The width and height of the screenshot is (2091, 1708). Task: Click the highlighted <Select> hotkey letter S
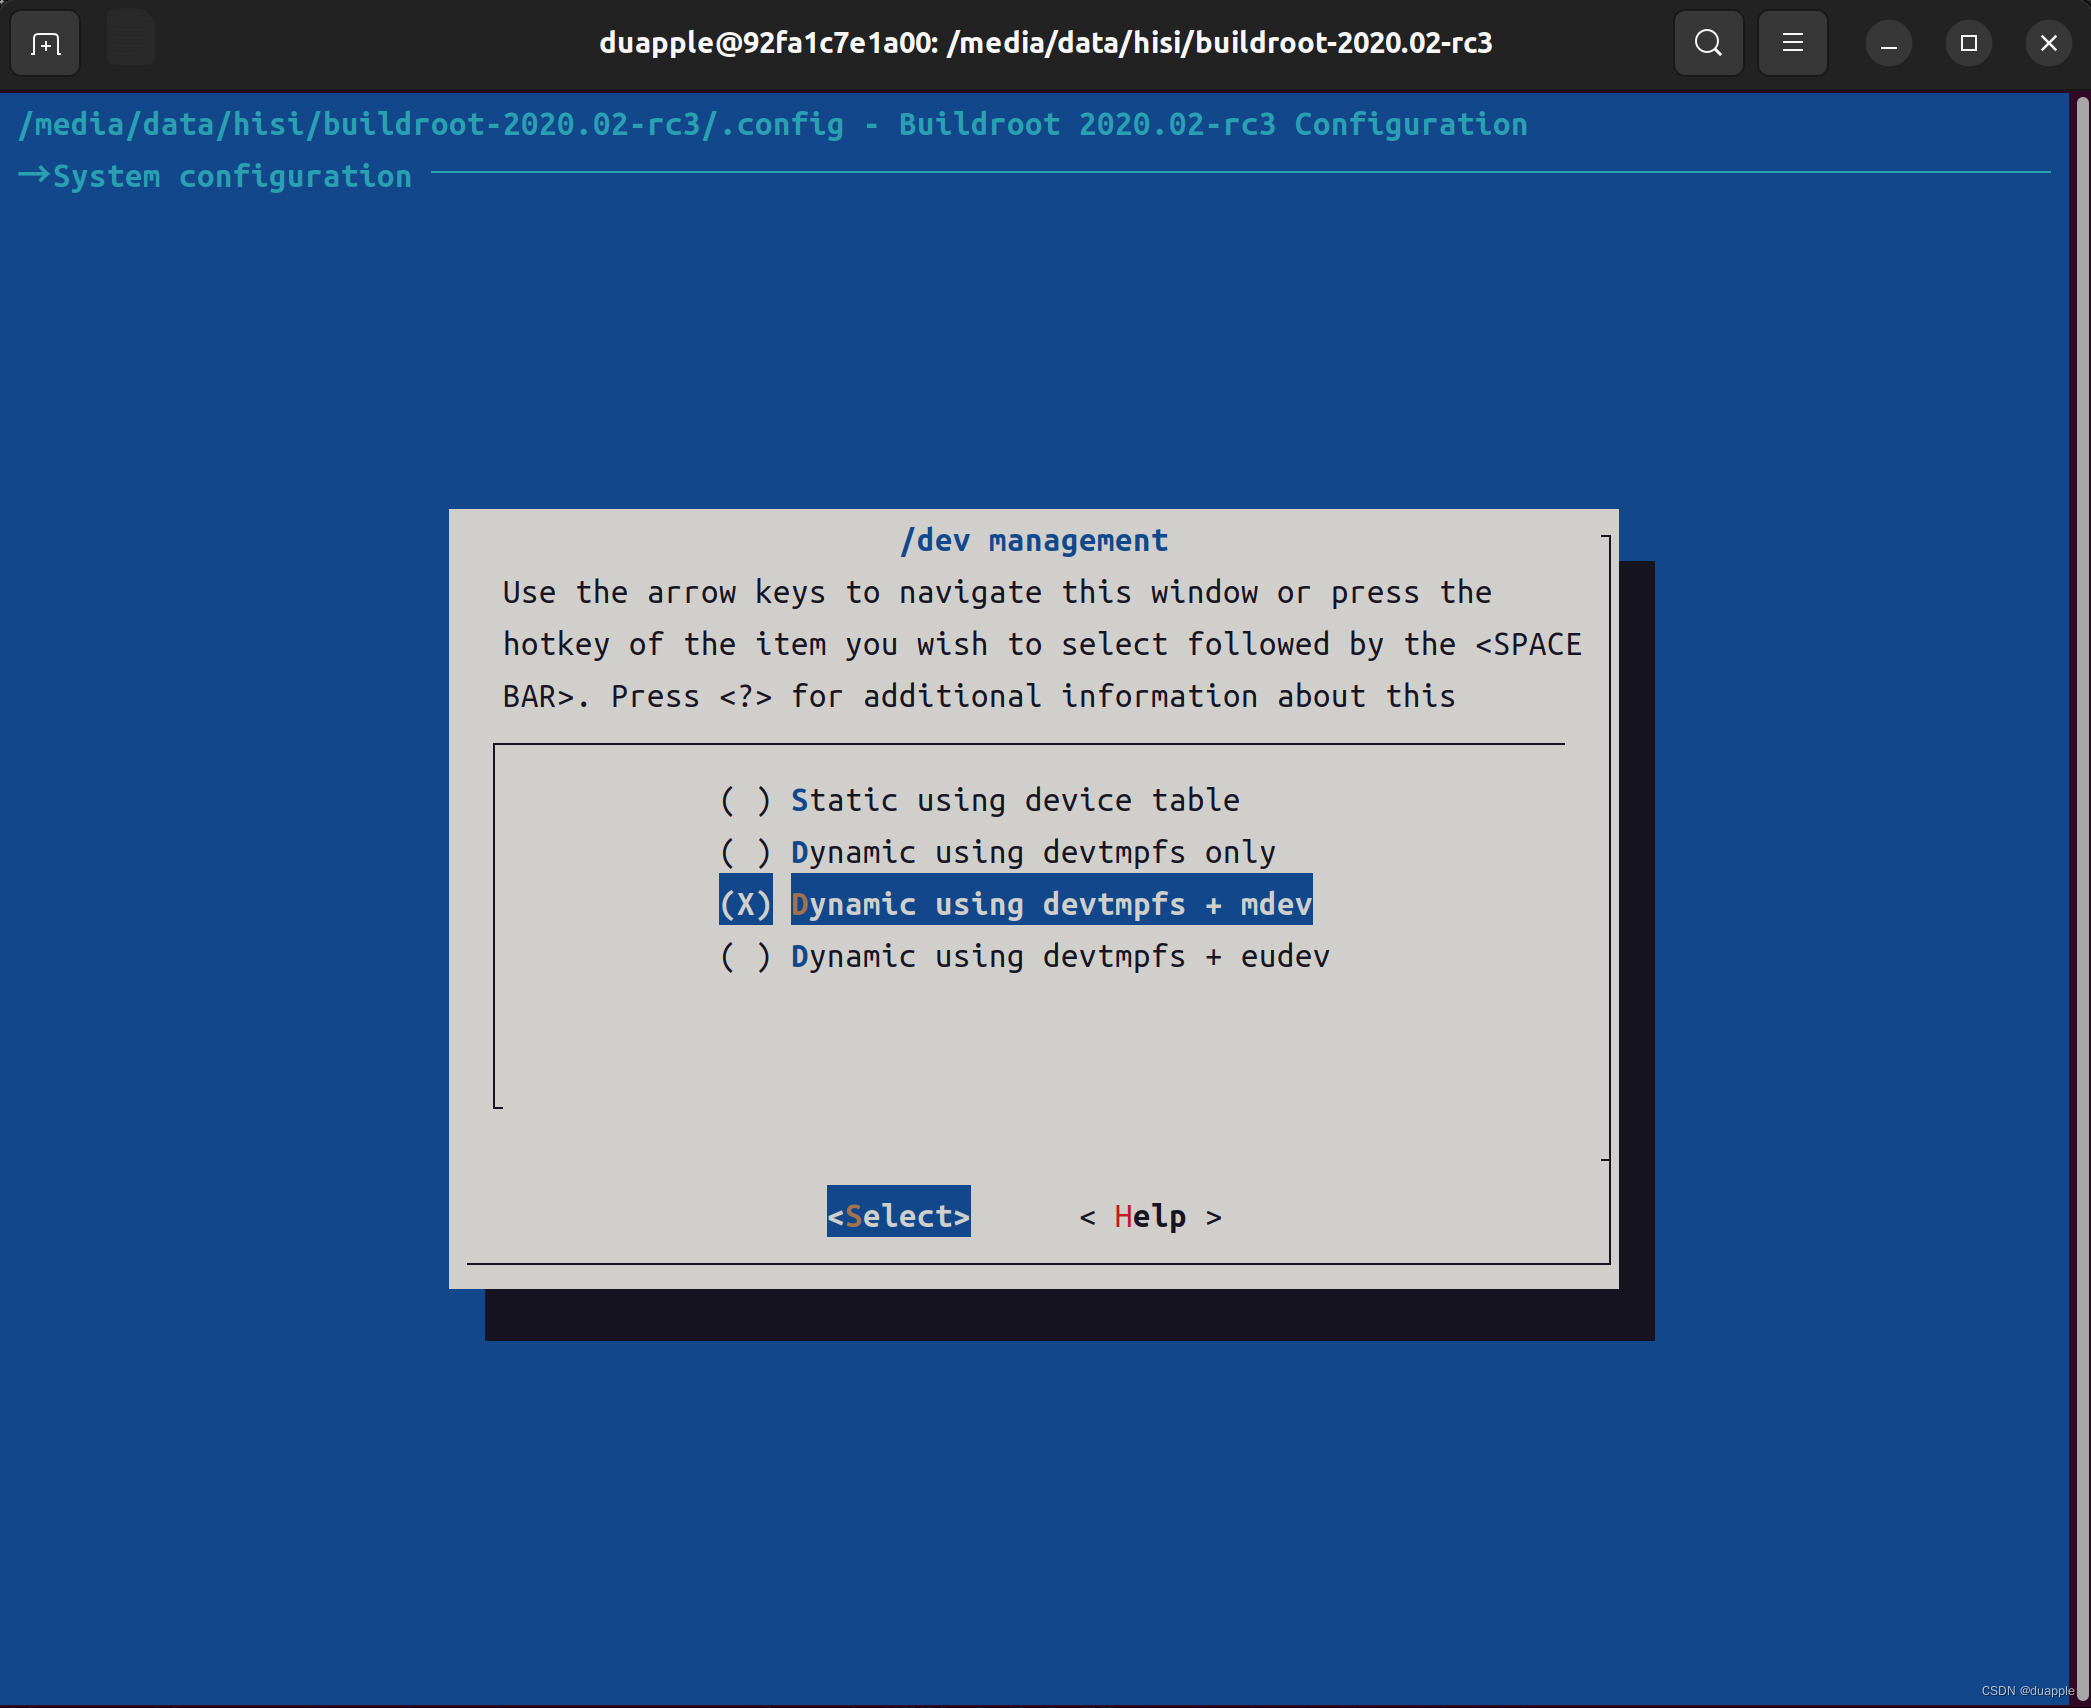tap(852, 1213)
